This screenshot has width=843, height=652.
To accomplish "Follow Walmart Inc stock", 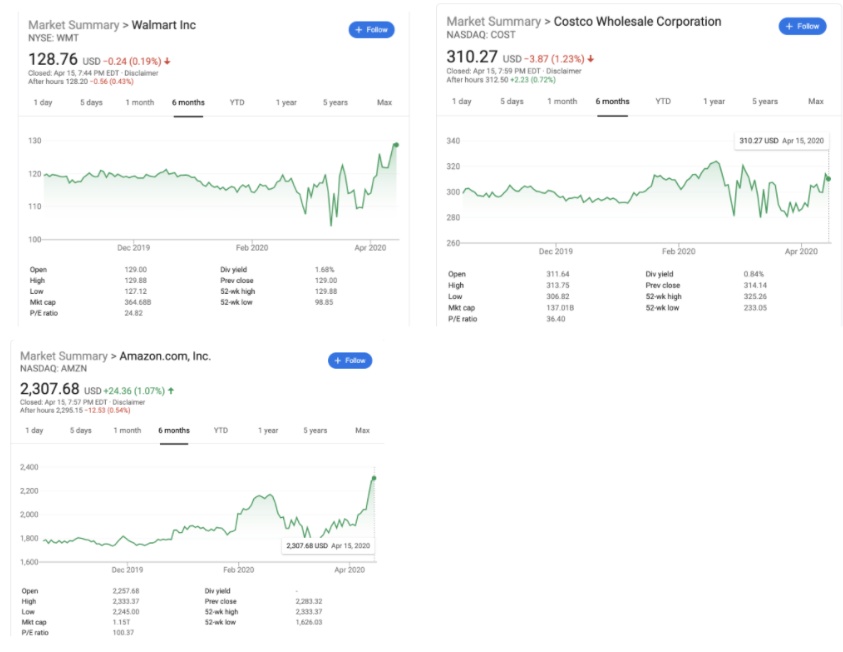I will point(371,30).
